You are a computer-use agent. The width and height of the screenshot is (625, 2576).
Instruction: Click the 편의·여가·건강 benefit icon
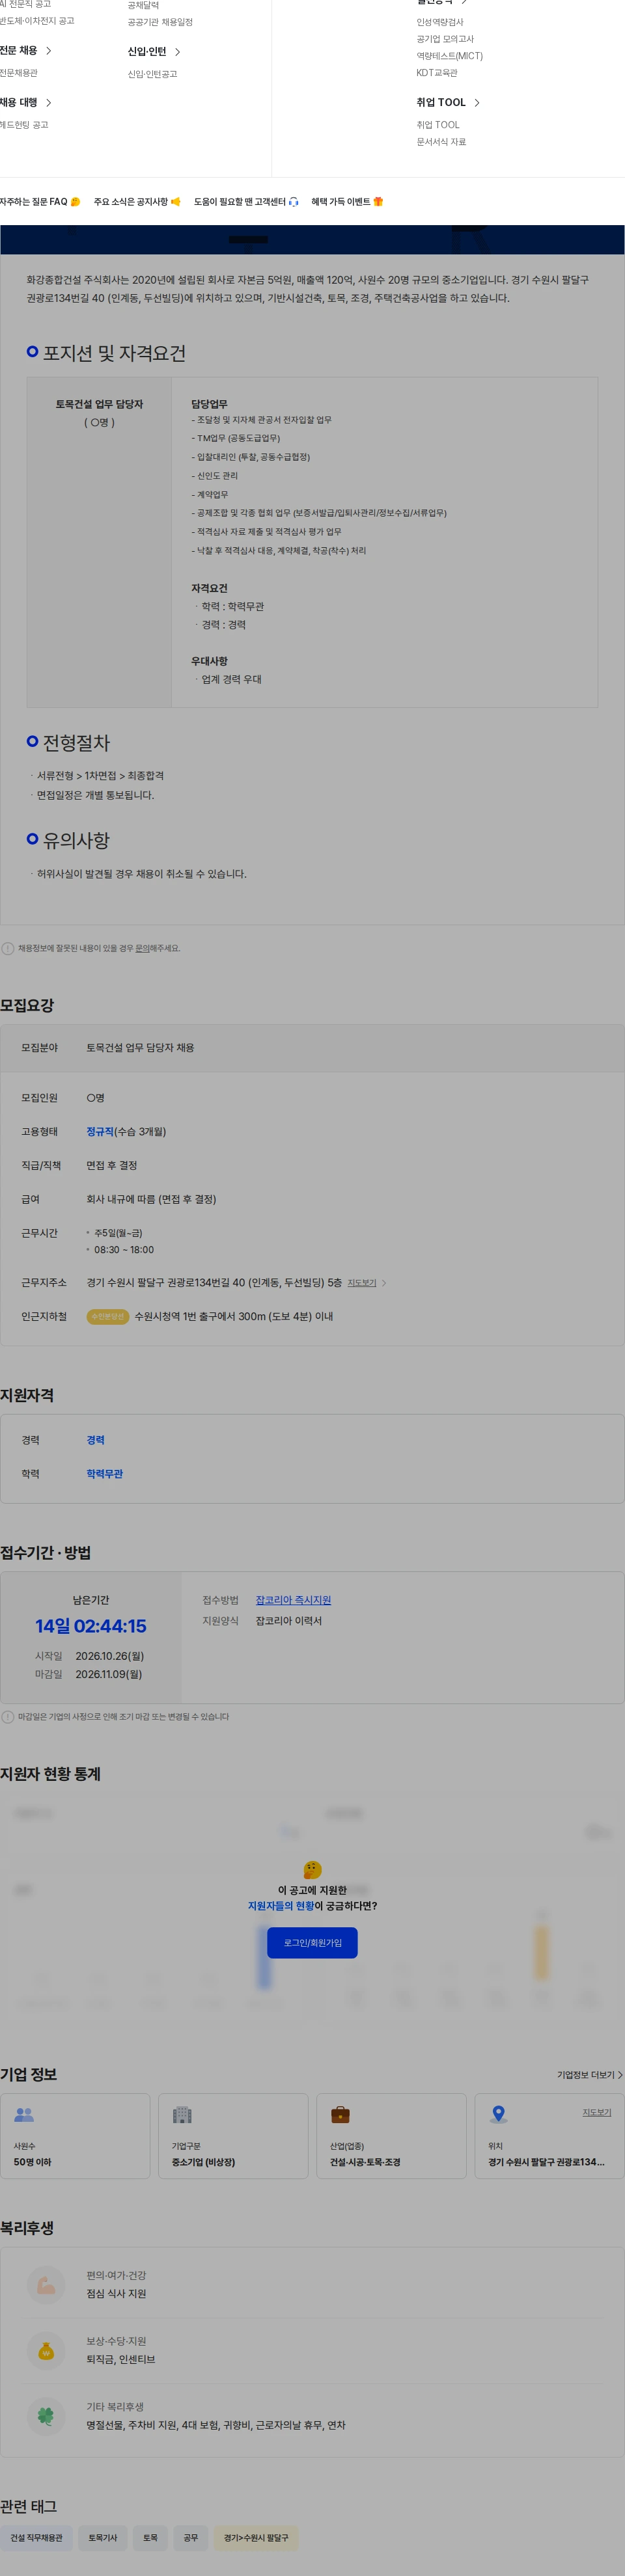pyautogui.click(x=46, y=2285)
